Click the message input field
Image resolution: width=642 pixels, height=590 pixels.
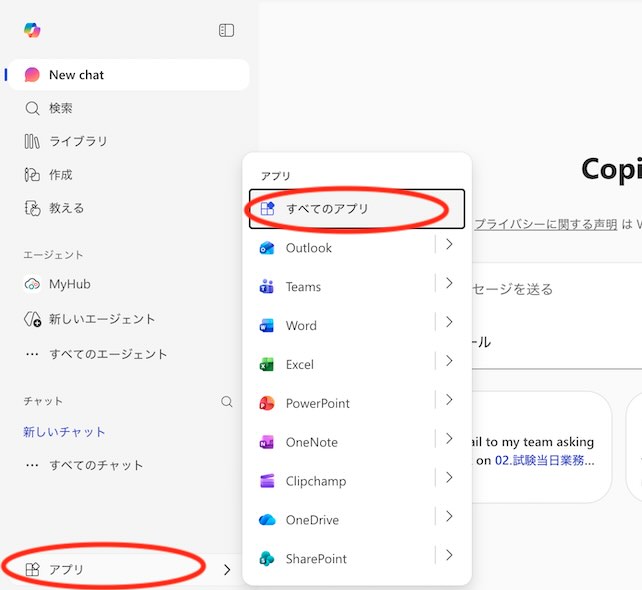click(x=557, y=289)
